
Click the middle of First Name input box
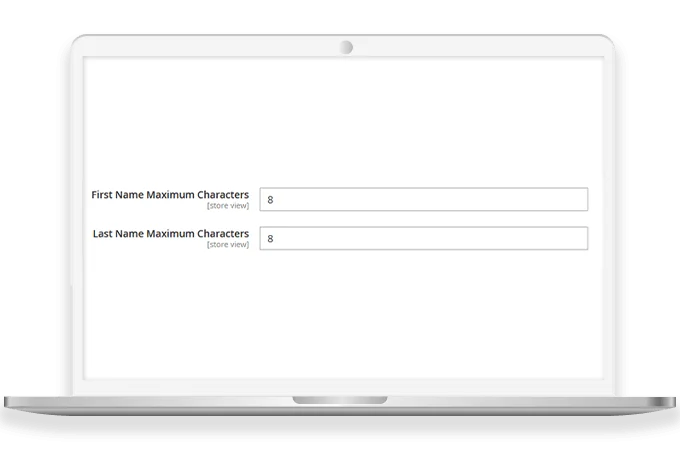click(424, 199)
